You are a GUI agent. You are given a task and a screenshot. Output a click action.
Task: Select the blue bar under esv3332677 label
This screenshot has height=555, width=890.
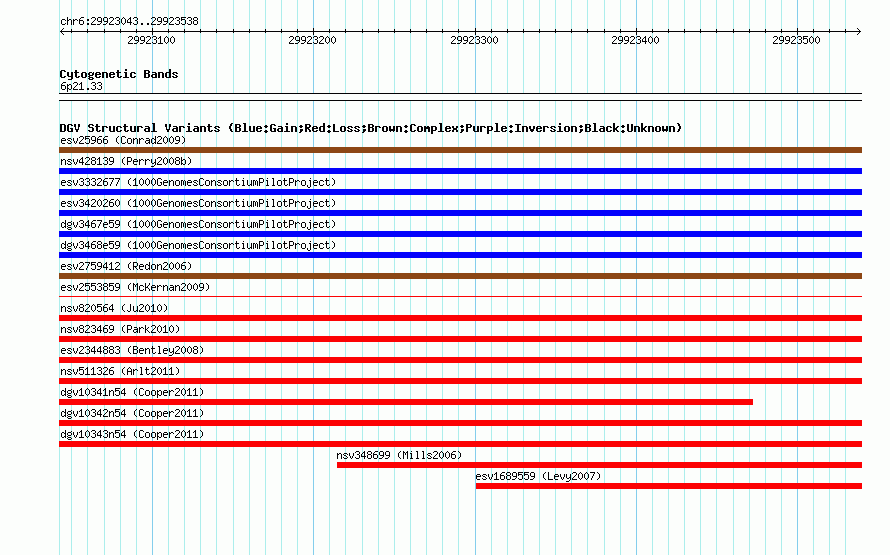(x=460, y=192)
